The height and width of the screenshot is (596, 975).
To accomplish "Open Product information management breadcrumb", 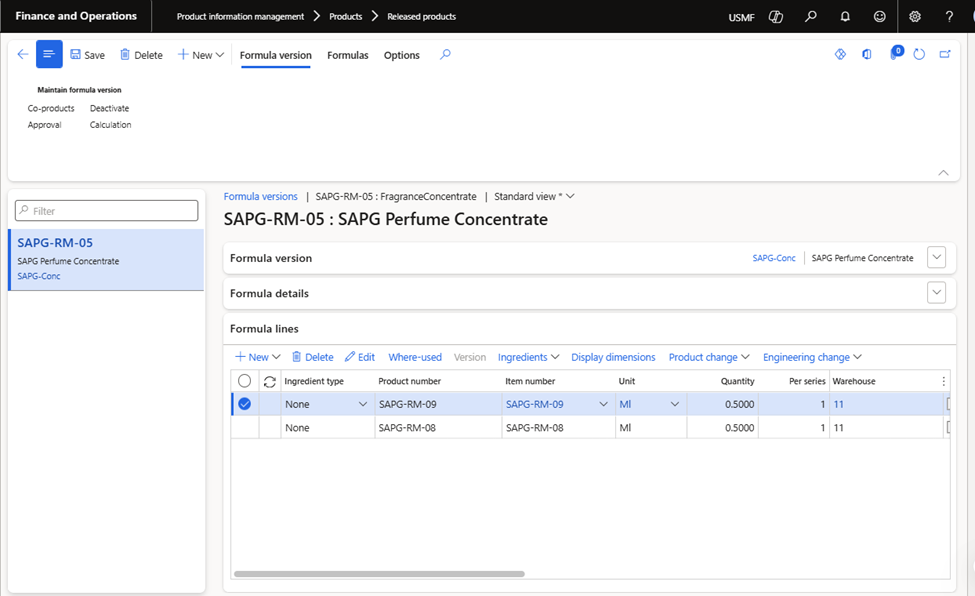I will pos(241,17).
